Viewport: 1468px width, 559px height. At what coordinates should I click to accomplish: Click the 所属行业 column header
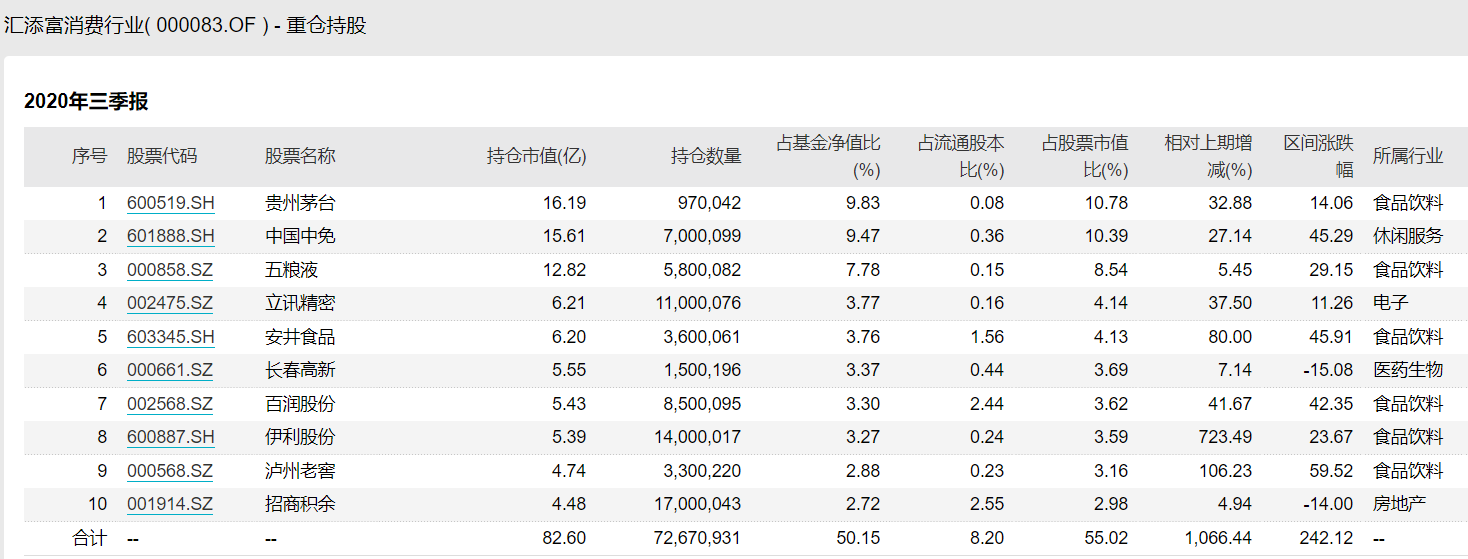[x=1408, y=156]
